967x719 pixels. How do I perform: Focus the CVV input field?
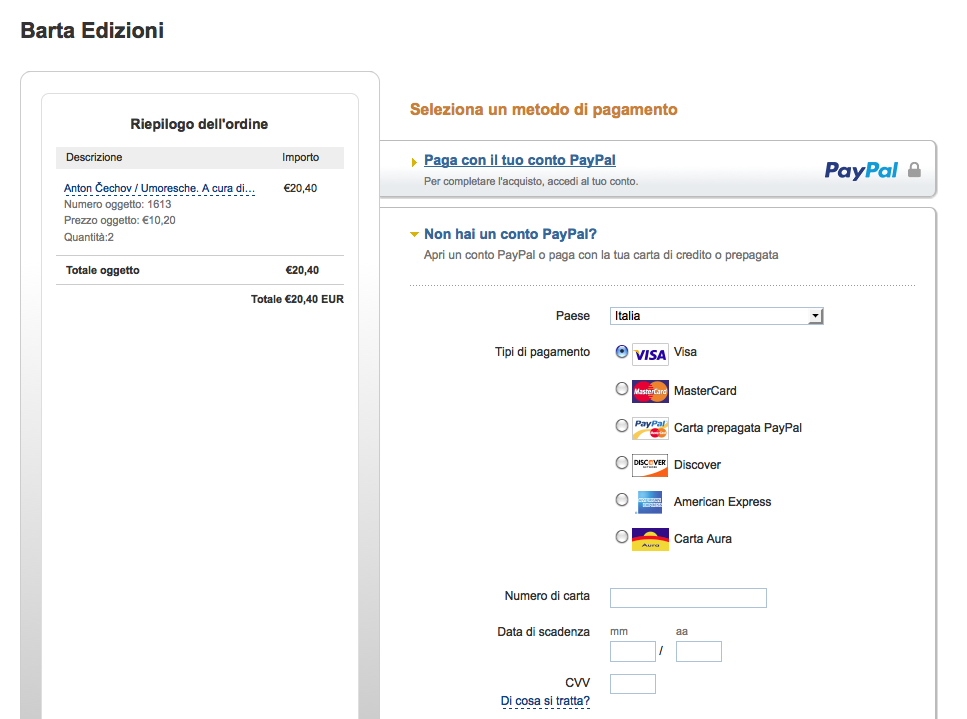pyautogui.click(x=633, y=684)
